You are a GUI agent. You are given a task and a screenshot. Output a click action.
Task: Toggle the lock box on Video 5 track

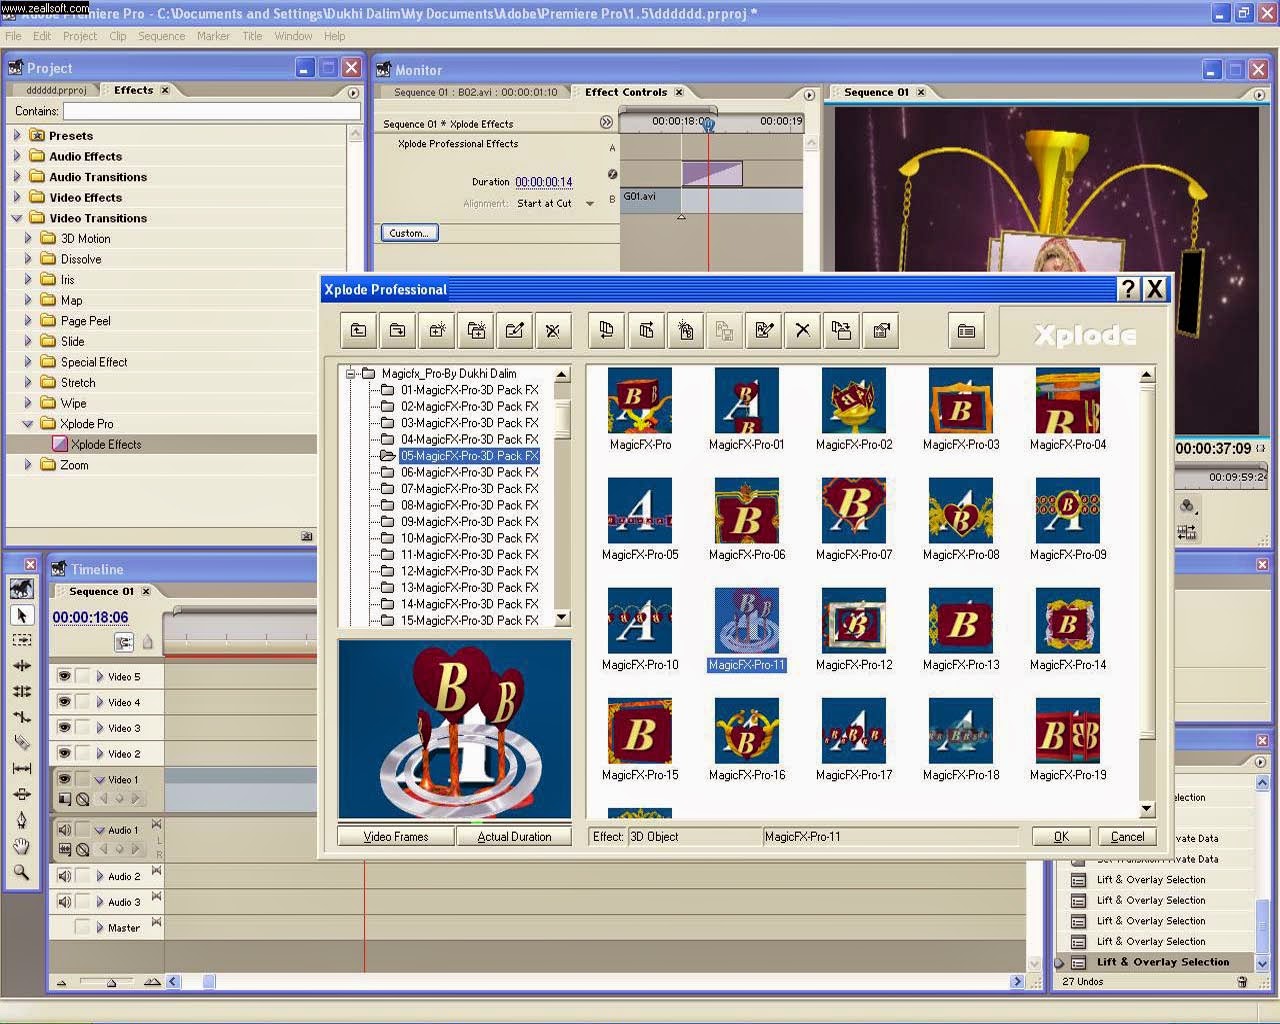tap(83, 676)
